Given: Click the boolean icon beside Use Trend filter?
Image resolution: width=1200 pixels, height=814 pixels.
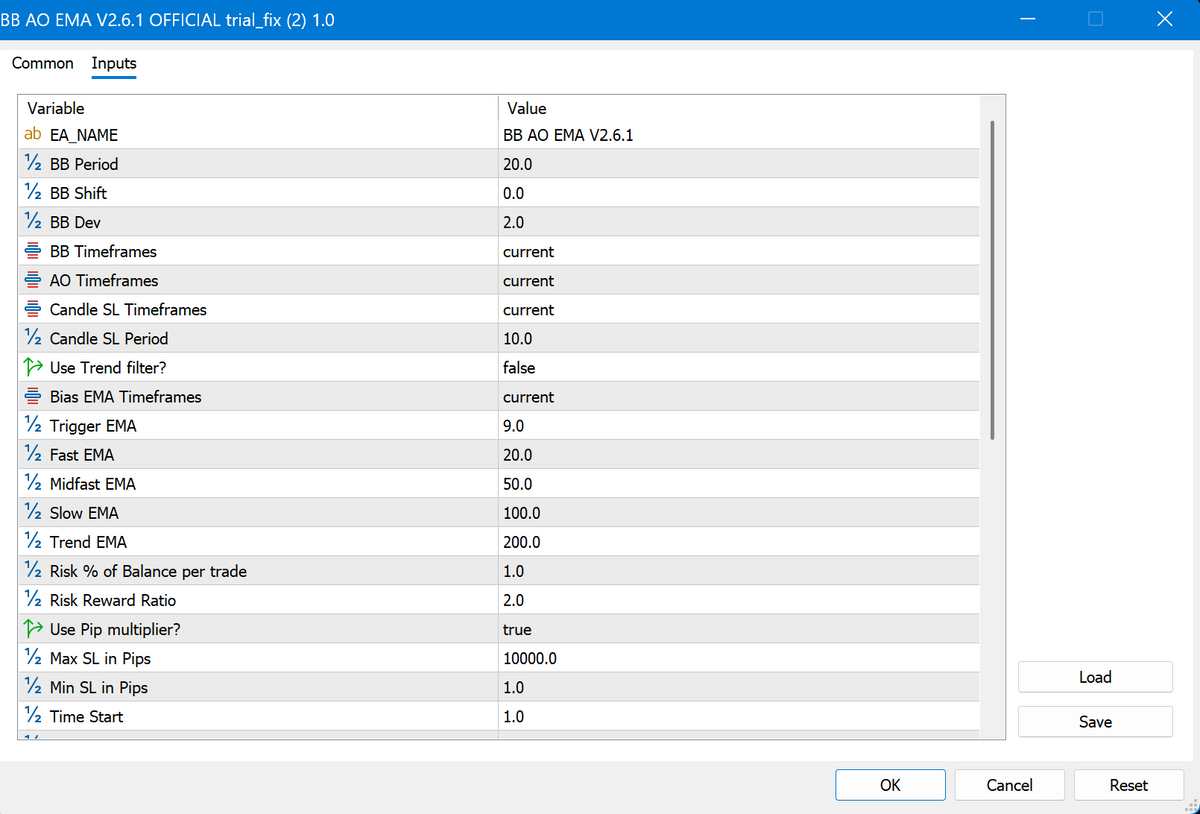Looking at the screenshot, I should click(32, 368).
